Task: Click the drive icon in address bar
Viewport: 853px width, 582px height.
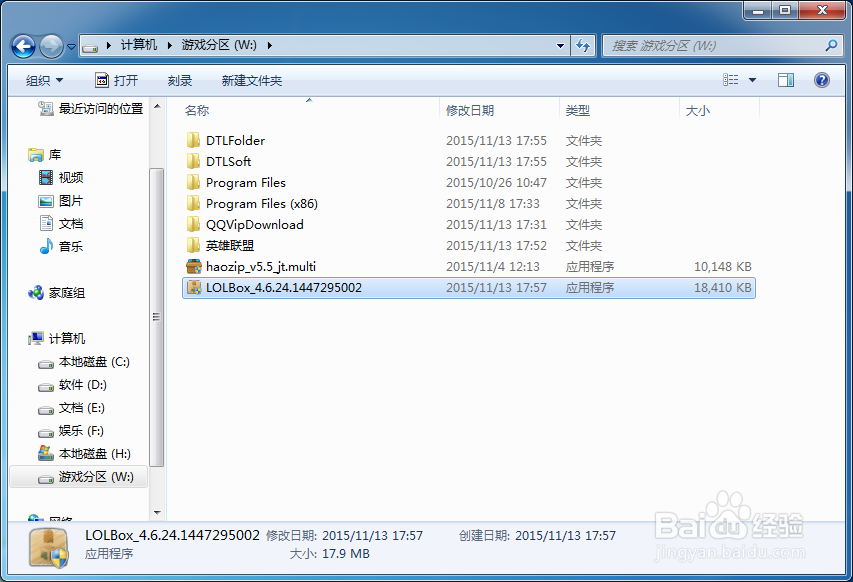Action: (x=90, y=46)
